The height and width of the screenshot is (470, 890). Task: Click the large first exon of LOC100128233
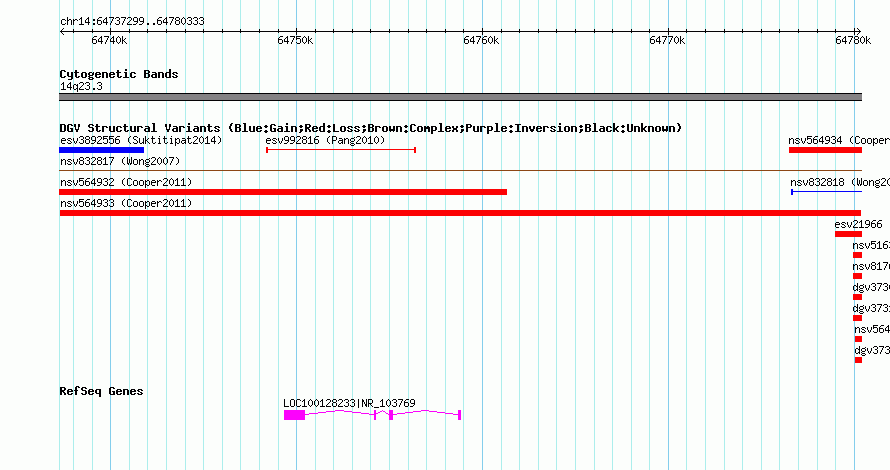coord(295,415)
